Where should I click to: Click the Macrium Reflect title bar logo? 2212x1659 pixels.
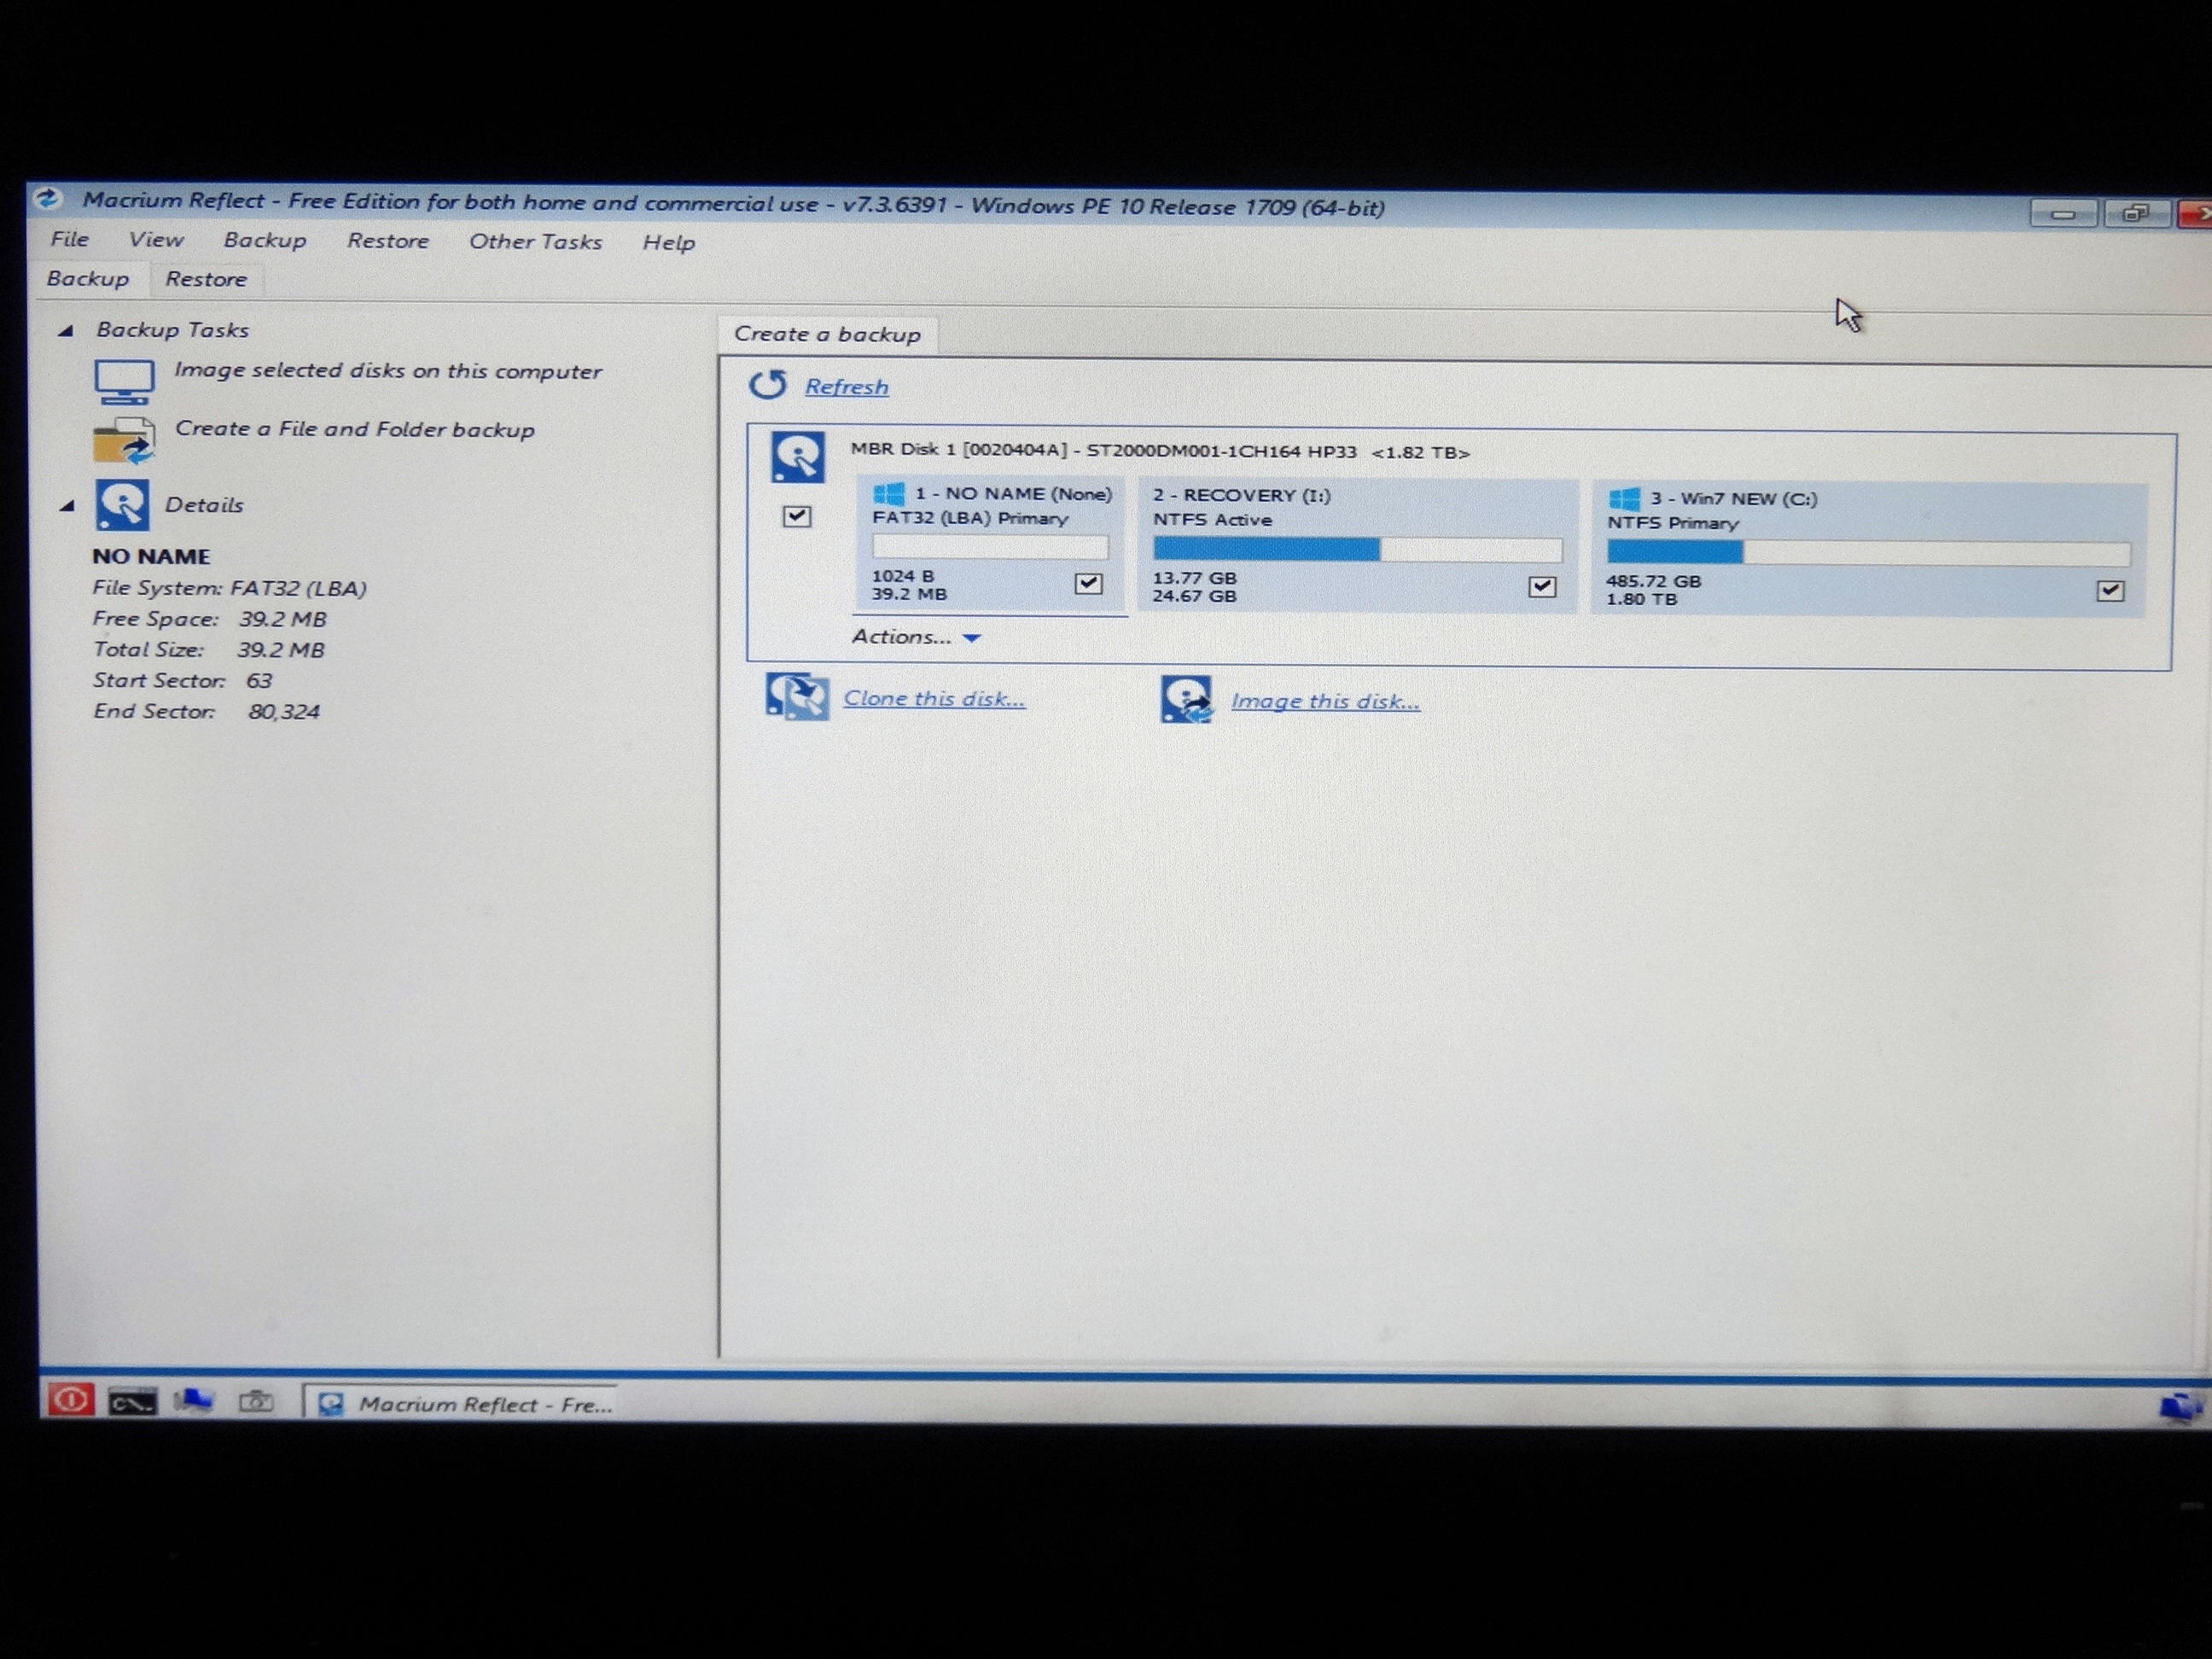coord(48,199)
